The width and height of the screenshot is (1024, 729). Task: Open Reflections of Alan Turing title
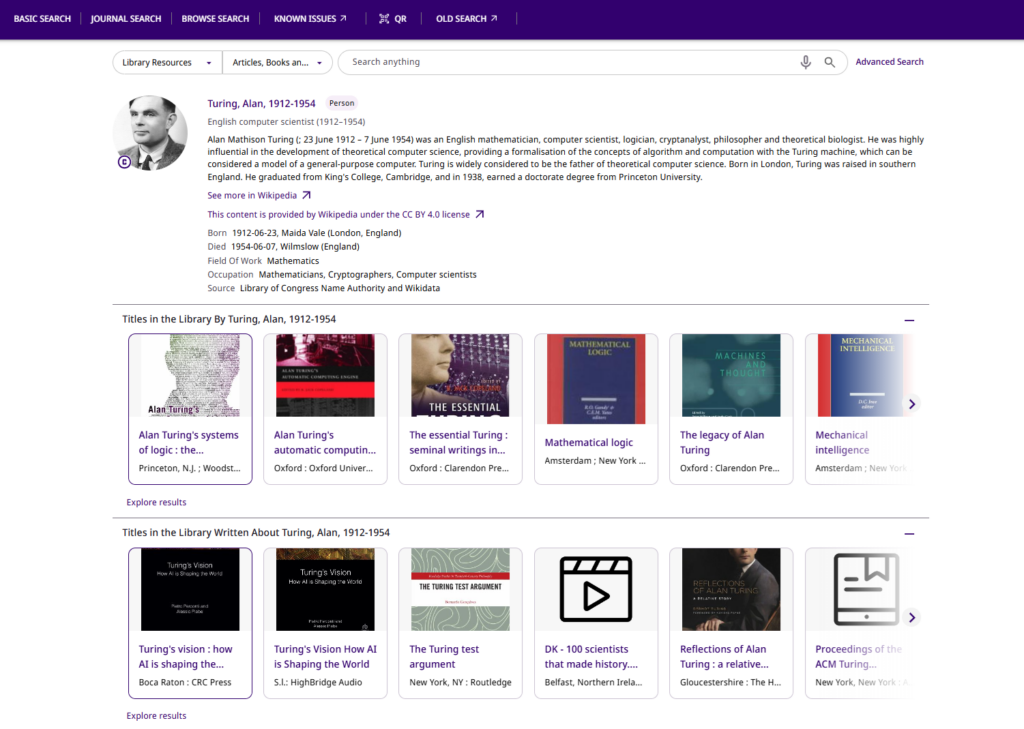click(724, 656)
